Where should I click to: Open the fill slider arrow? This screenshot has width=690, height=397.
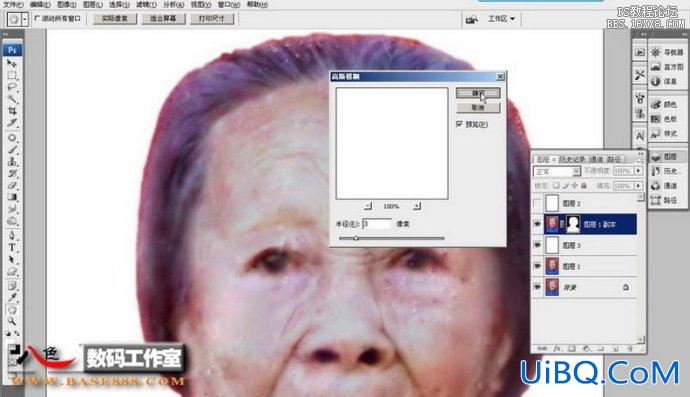tap(639, 186)
